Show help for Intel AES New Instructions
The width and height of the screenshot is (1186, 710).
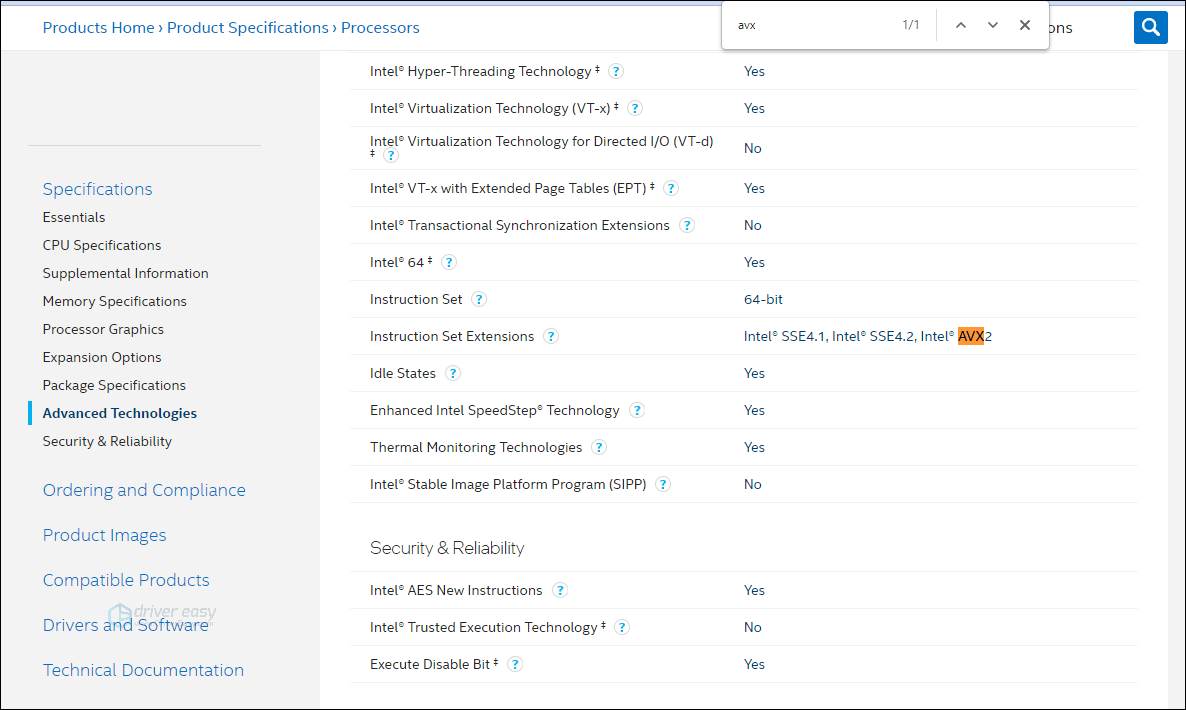560,591
